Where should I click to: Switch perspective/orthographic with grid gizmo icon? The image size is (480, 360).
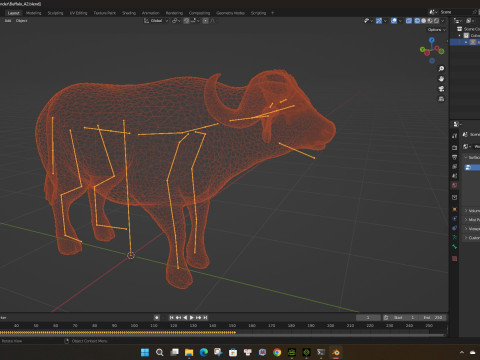(x=441, y=99)
